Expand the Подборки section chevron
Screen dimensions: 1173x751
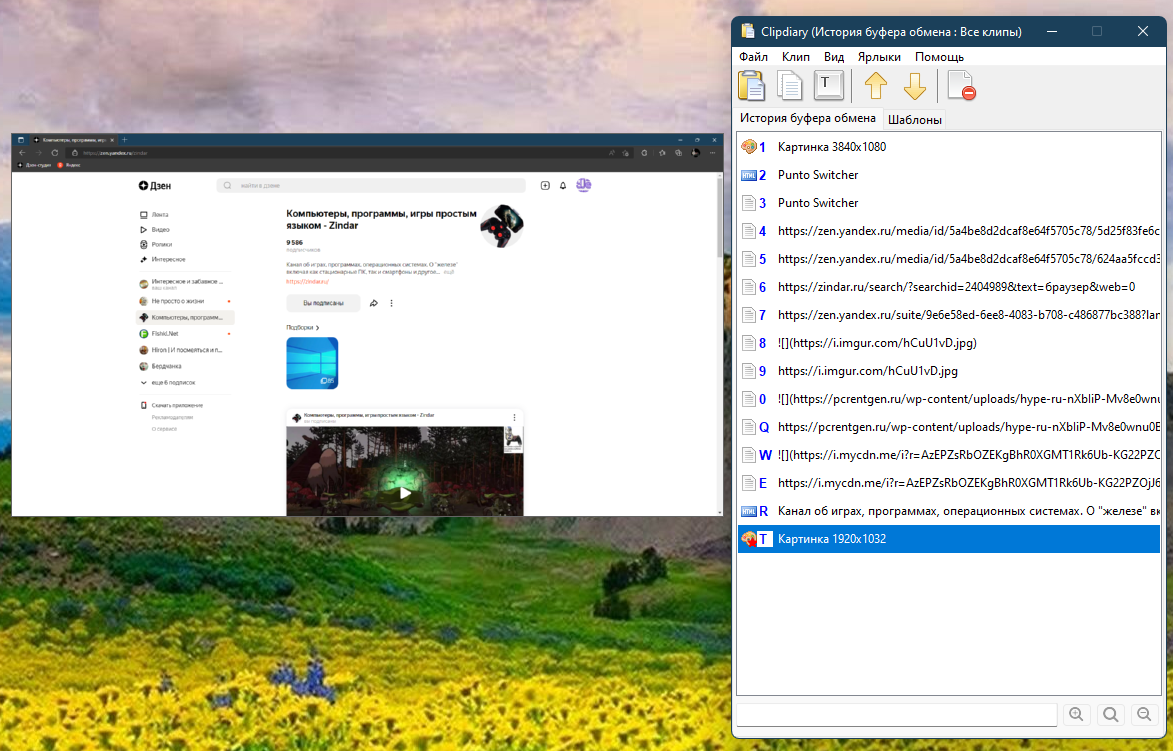pos(318,328)
